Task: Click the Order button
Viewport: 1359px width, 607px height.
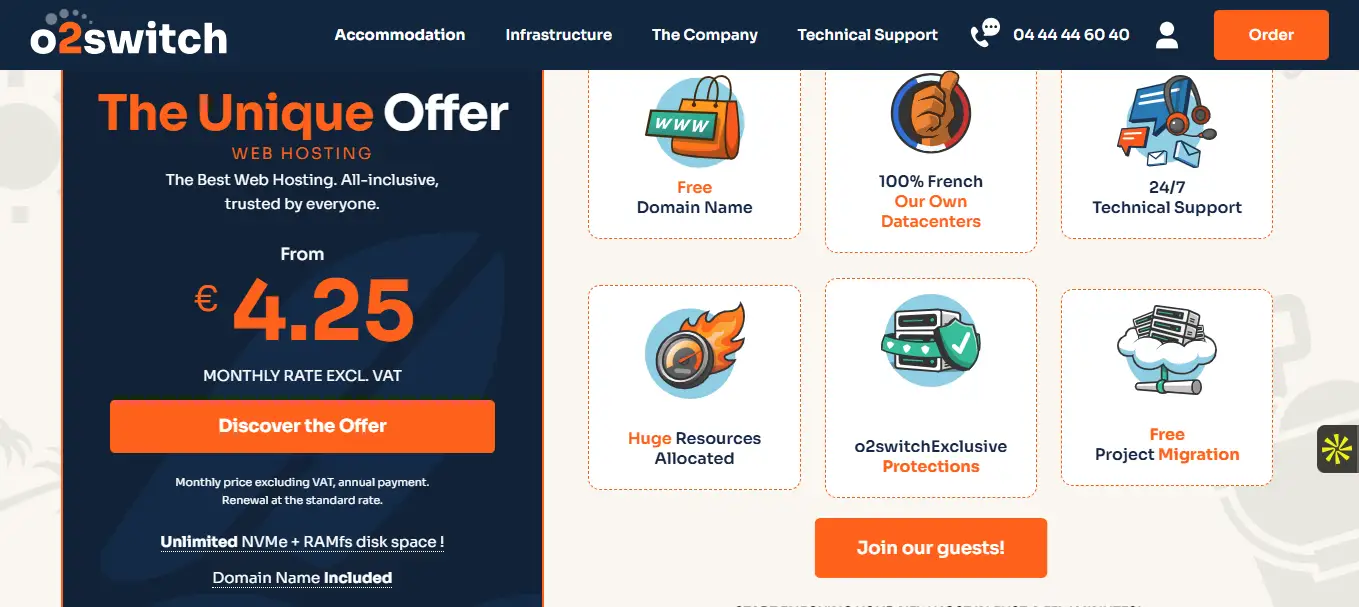Action: (x=1271, y=35)
